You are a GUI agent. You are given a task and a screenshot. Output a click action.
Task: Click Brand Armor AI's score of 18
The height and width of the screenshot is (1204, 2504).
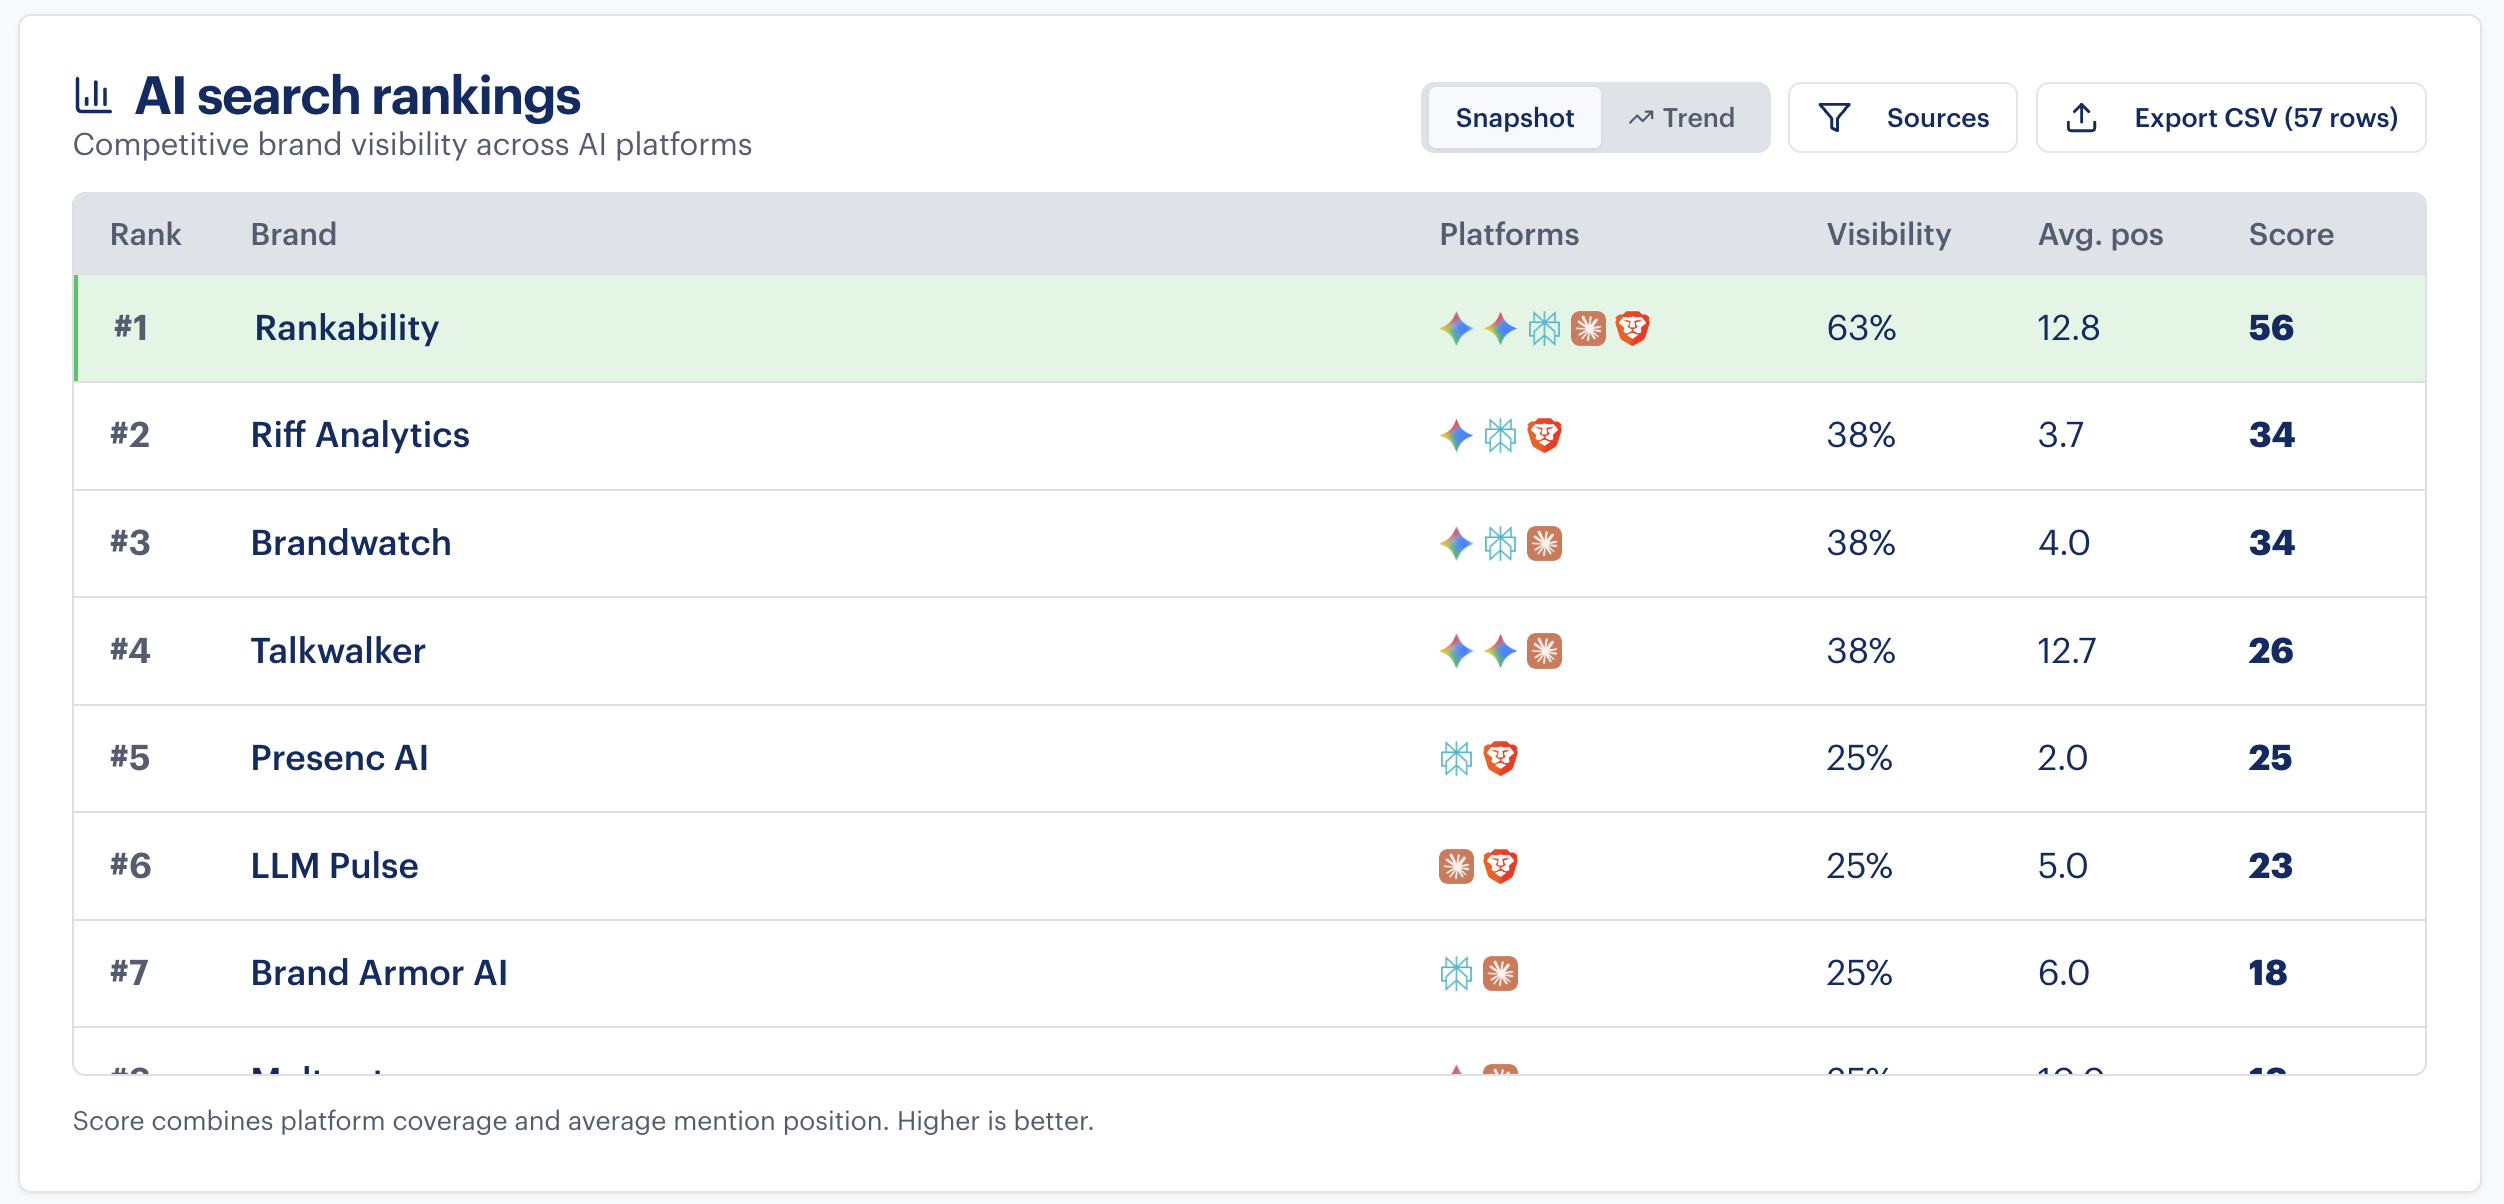(x=2268, y=973)
